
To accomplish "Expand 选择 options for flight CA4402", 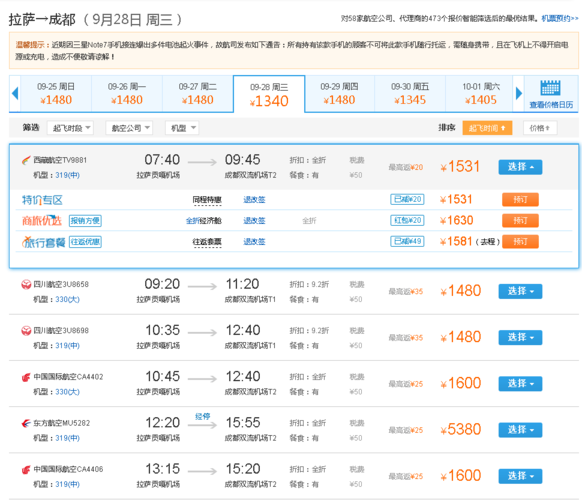I will pos(520,383).
